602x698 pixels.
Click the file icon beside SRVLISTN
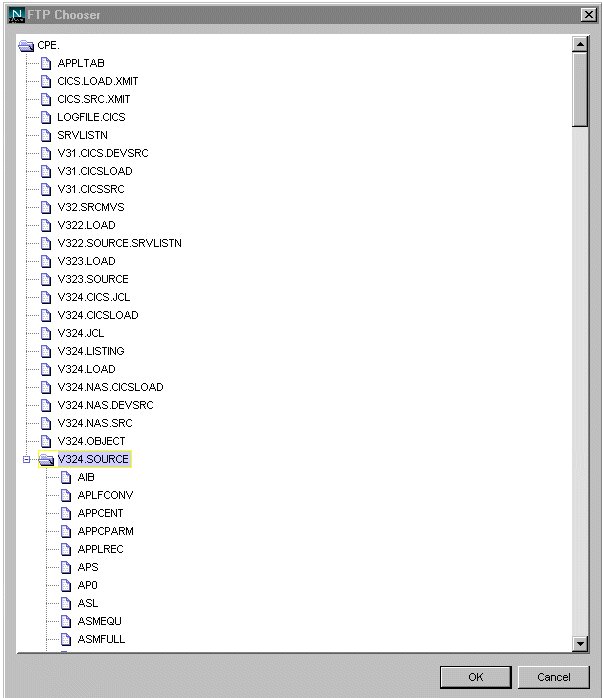pyautogui.click(x=46, y=135)
